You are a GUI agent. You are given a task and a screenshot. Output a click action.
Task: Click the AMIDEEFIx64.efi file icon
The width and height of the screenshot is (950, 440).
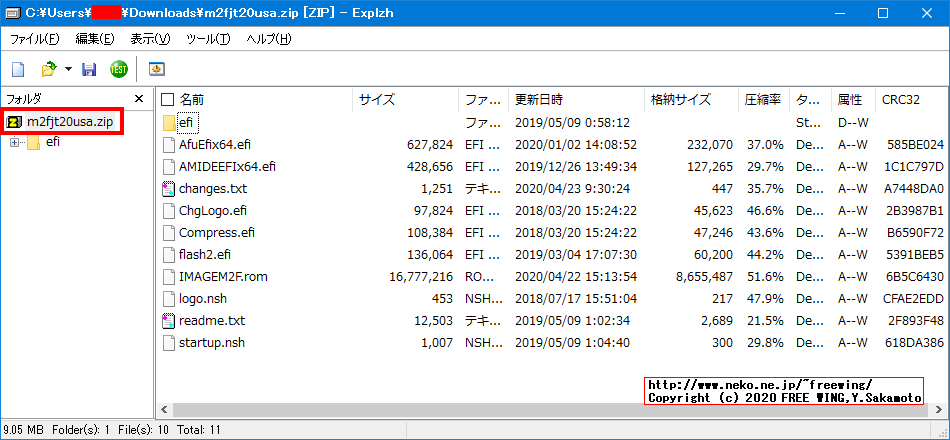click(169, 167)
